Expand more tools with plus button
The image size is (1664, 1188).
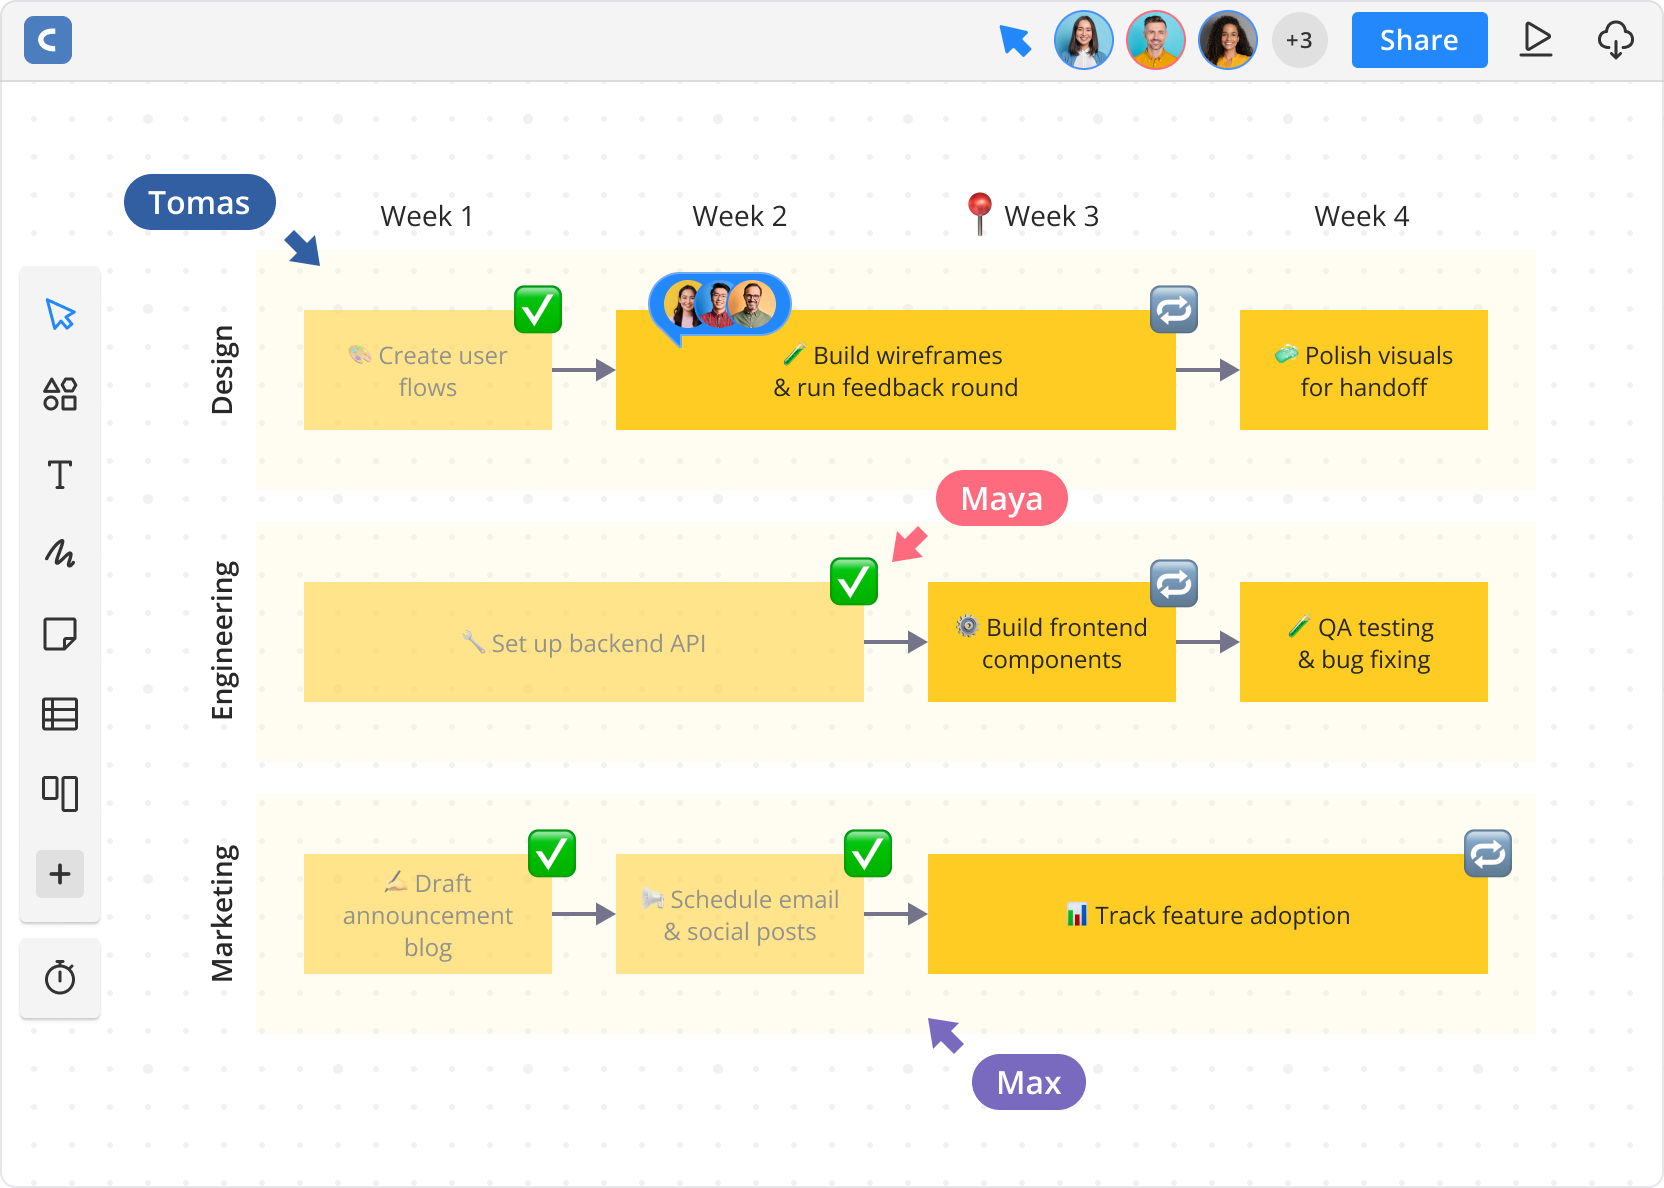[x=60, y=874]
